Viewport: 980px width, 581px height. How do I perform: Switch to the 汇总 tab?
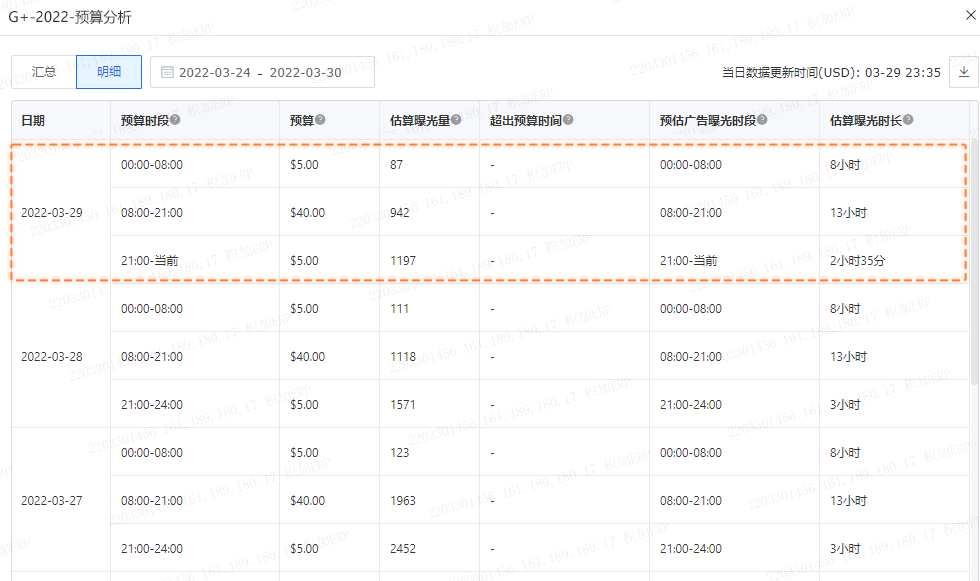tap(44, 72)
